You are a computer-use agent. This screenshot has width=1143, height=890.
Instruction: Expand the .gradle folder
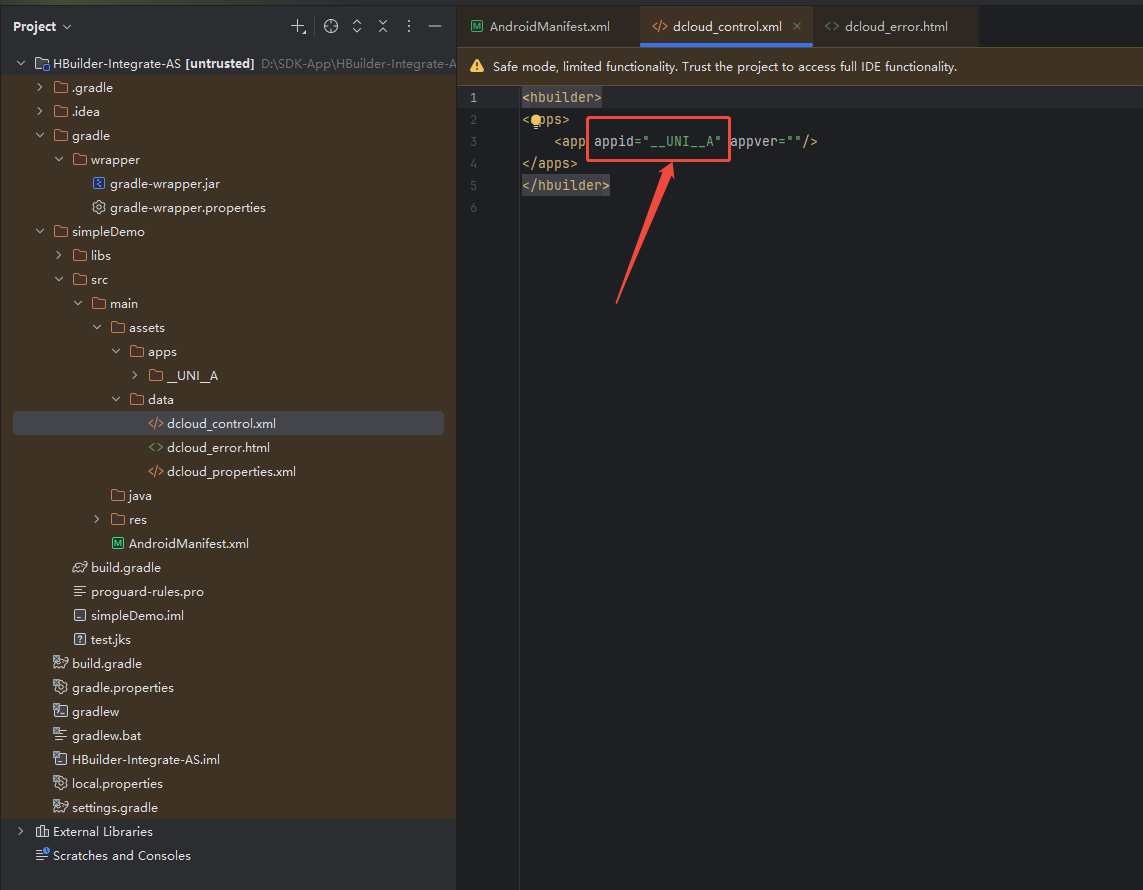point(40,88)
